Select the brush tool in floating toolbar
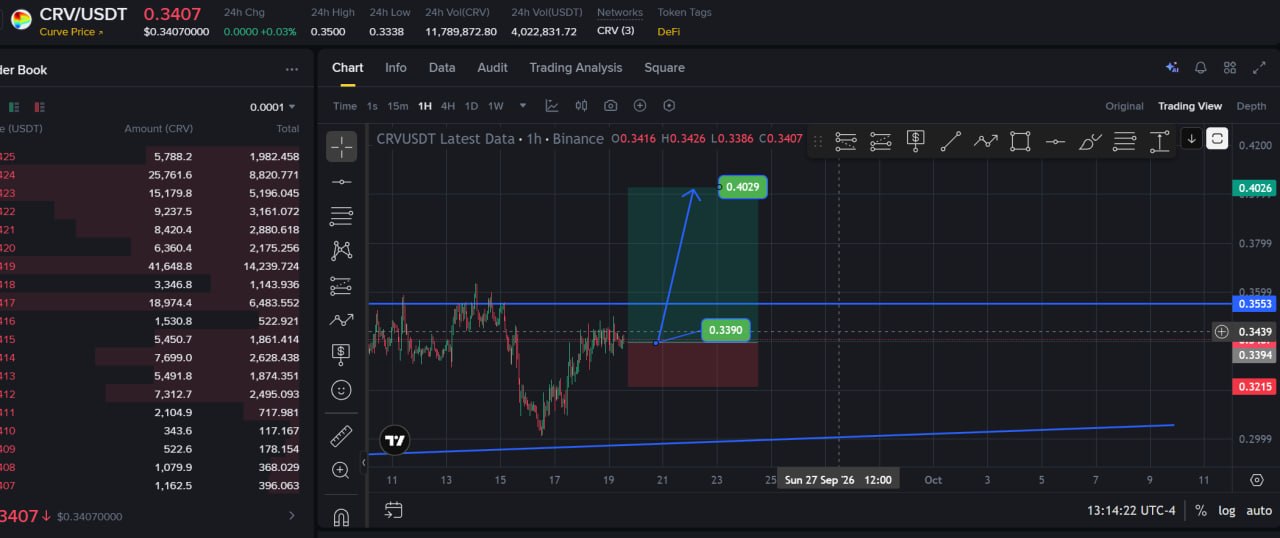 [x=1090, y=141]
